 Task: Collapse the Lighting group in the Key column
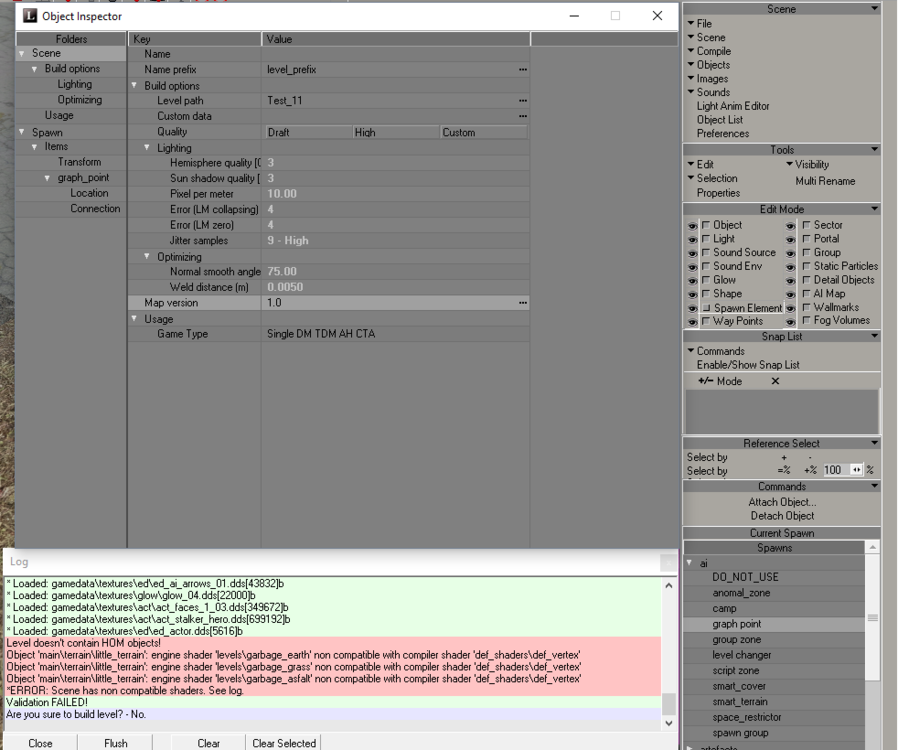click(148, 148)
